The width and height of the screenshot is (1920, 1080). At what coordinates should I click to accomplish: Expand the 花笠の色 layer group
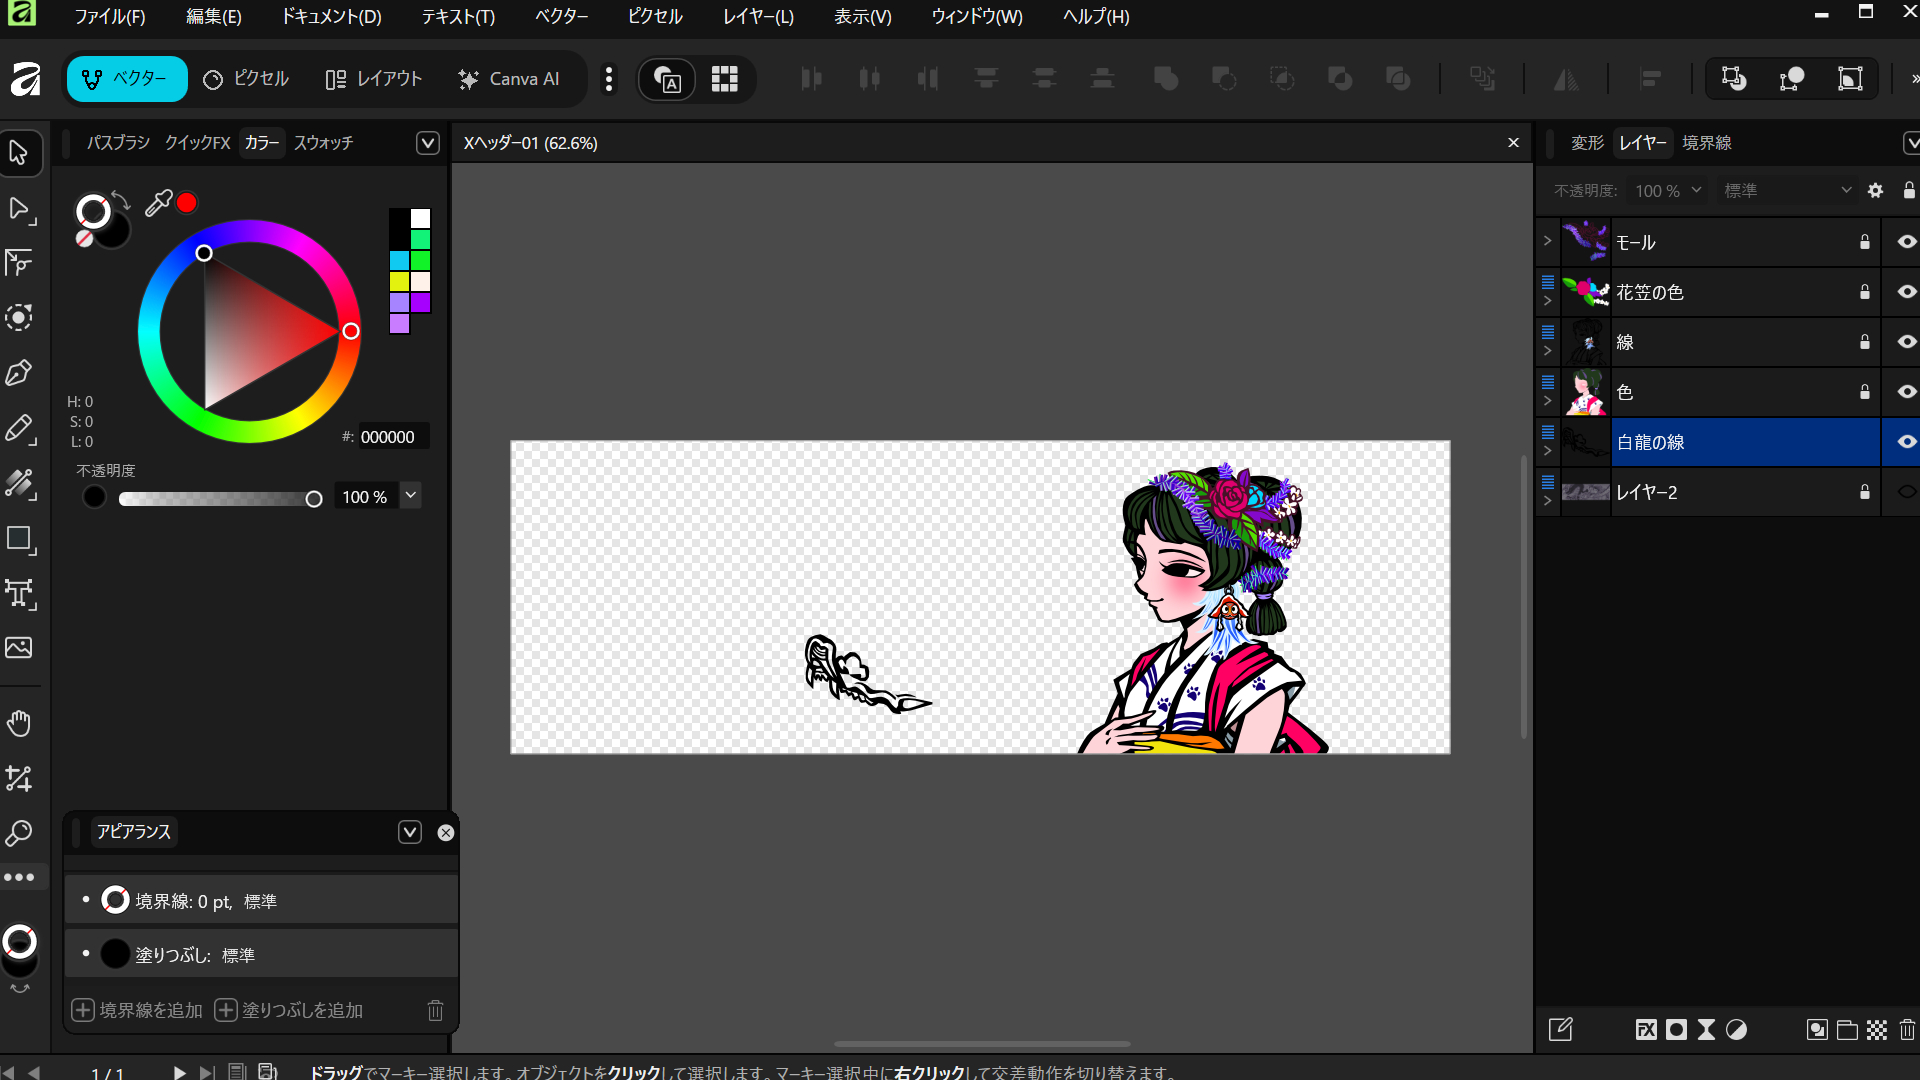(x=1547, y=301)
